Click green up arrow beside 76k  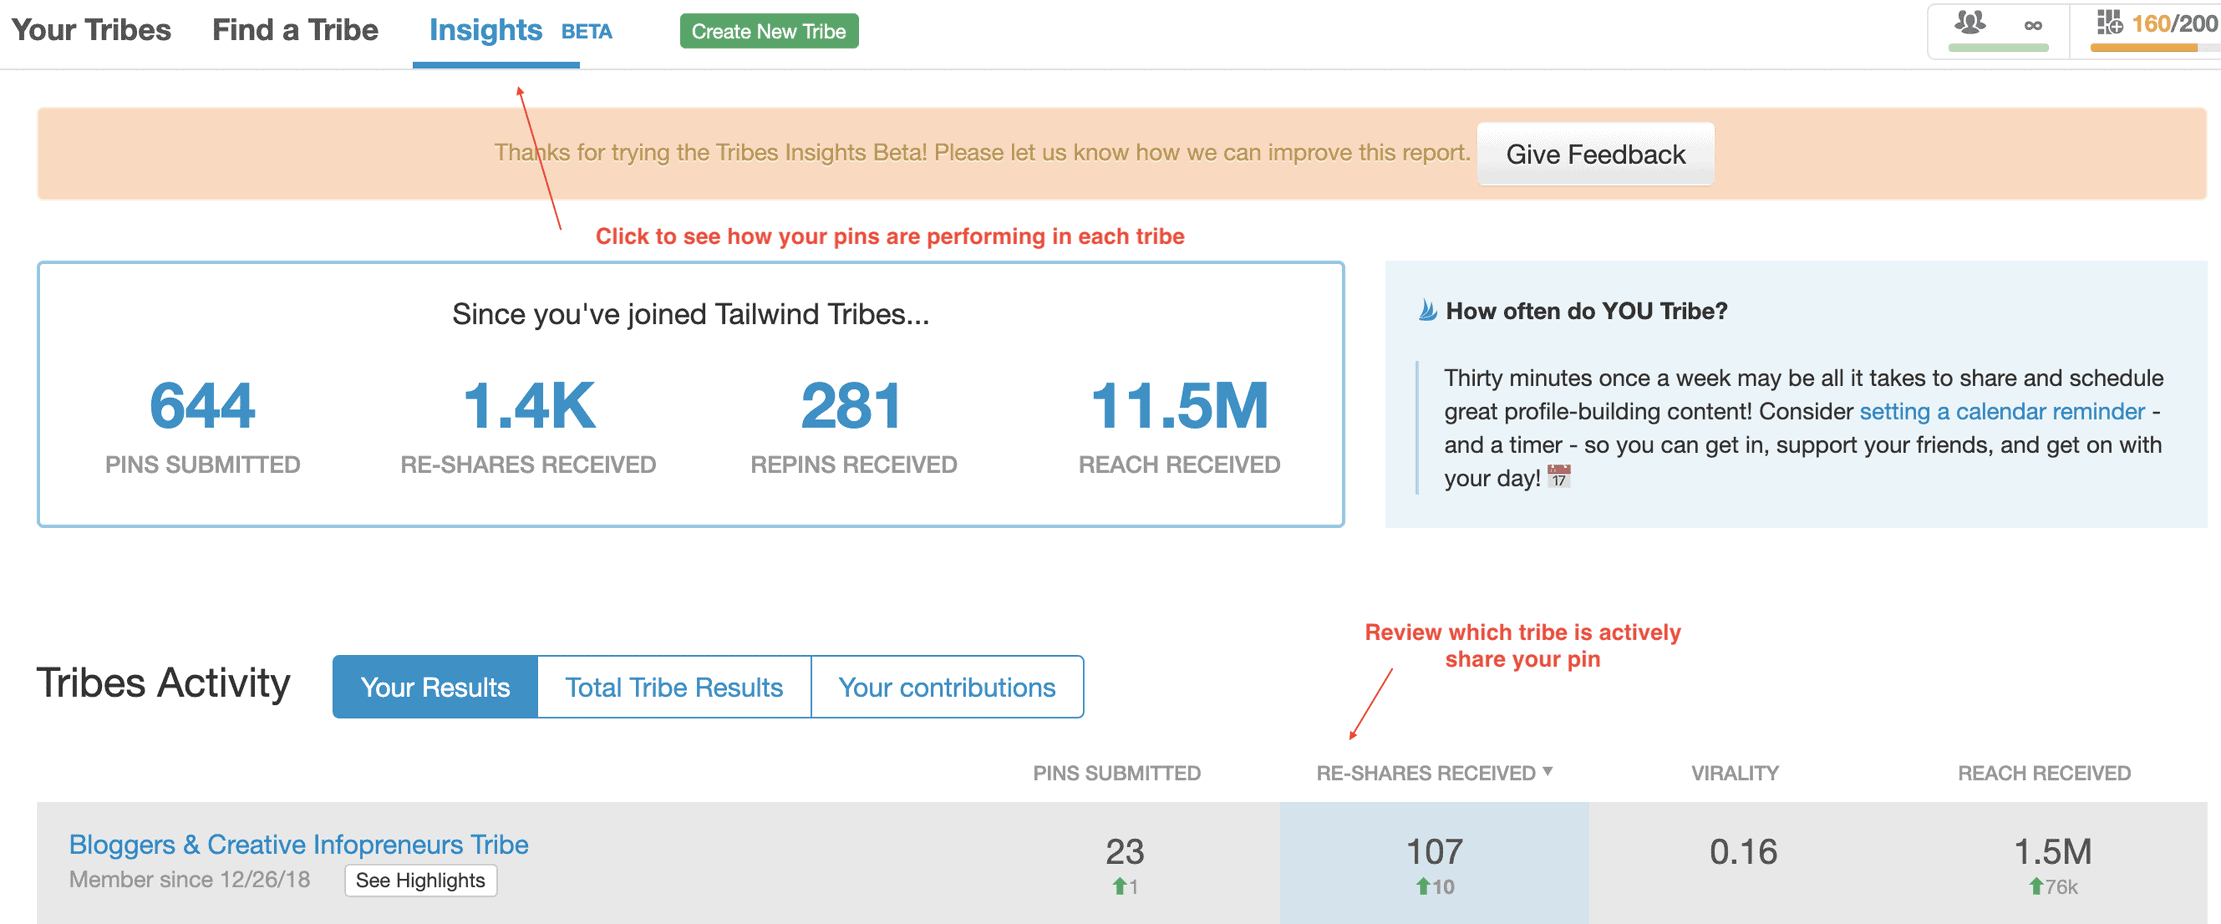pyautogui.click(x=2035, y=886)
